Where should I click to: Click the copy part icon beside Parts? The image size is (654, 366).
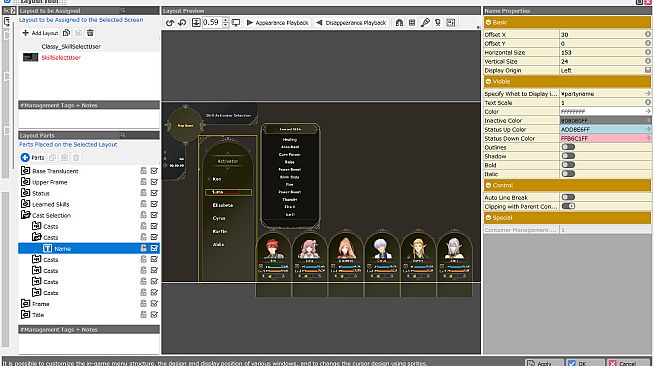[x=53, y=158]
